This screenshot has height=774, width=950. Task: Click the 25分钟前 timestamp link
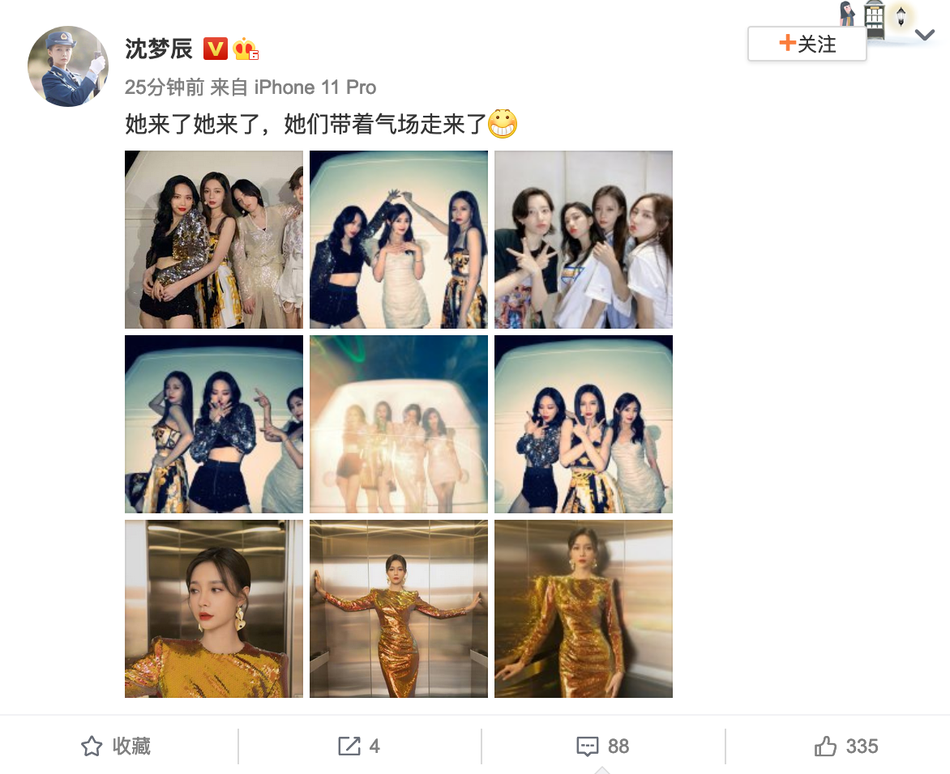tap(164, 87)
